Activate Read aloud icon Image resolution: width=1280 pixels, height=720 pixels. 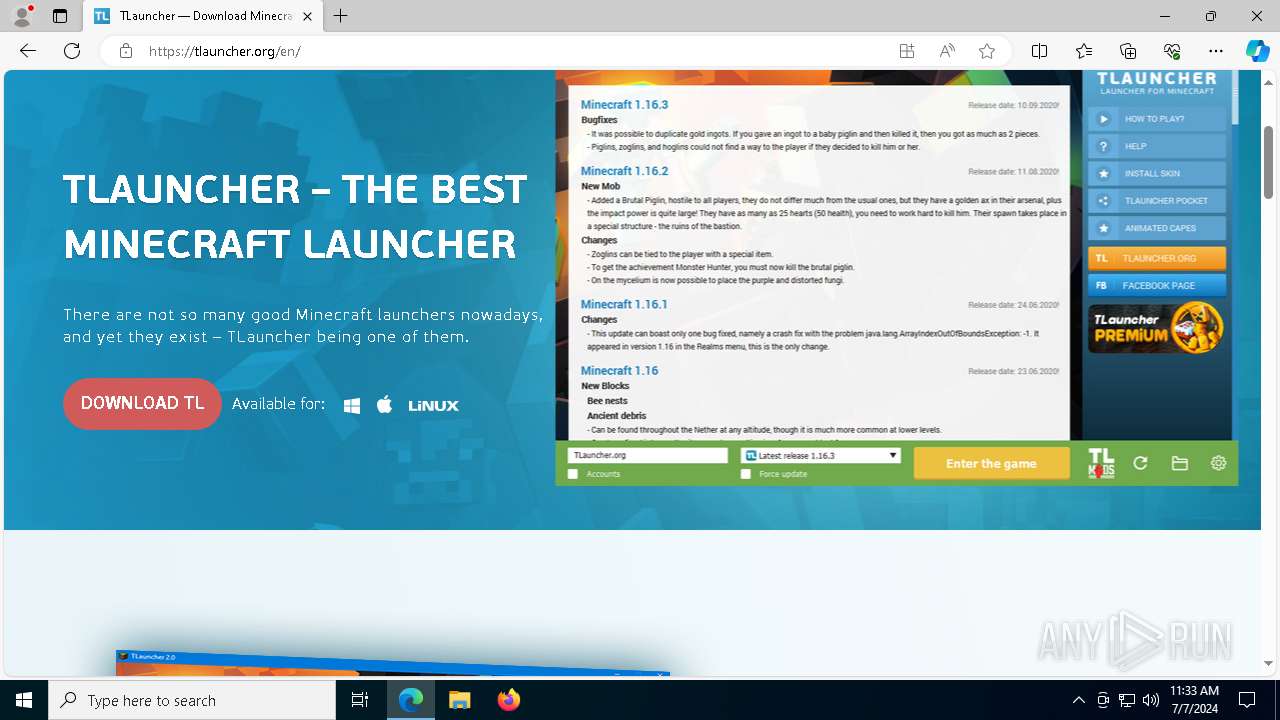click(947, 51)
